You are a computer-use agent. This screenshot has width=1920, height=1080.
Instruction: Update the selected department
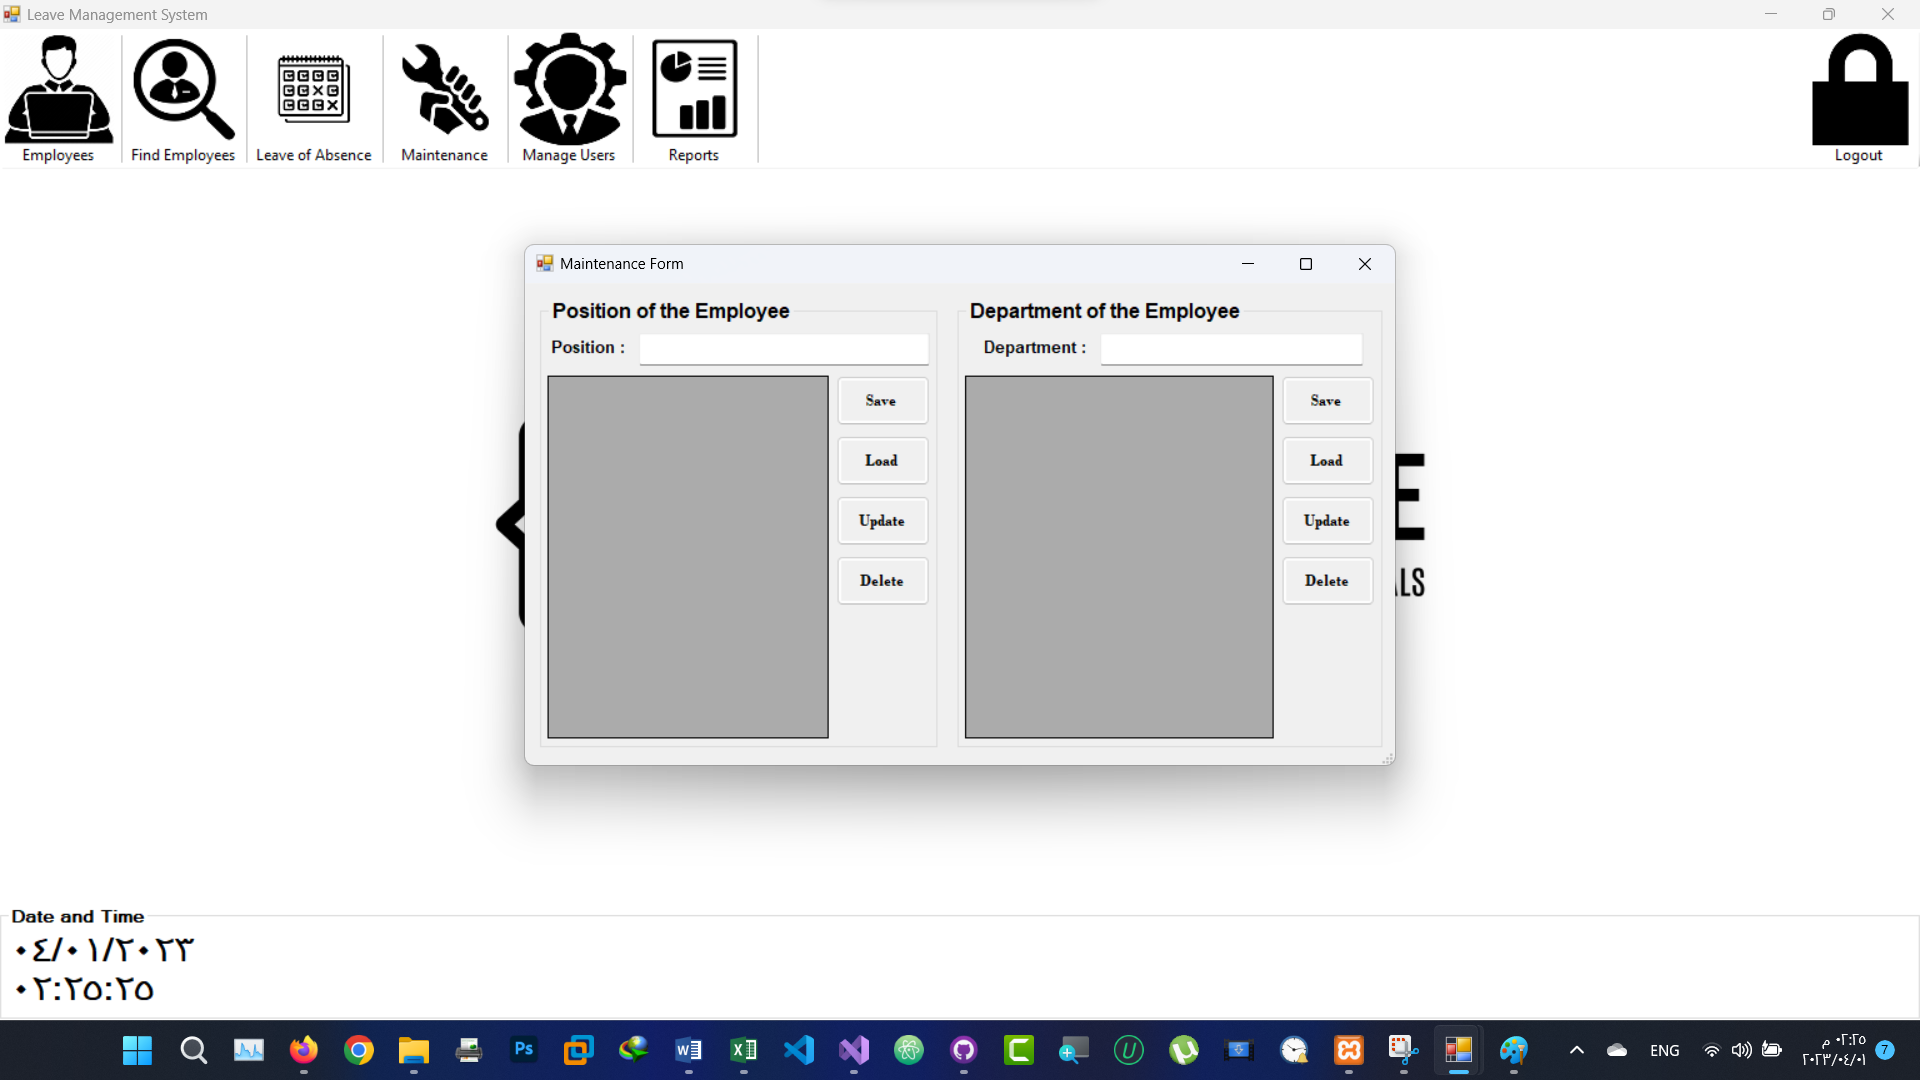point(1327,521)
